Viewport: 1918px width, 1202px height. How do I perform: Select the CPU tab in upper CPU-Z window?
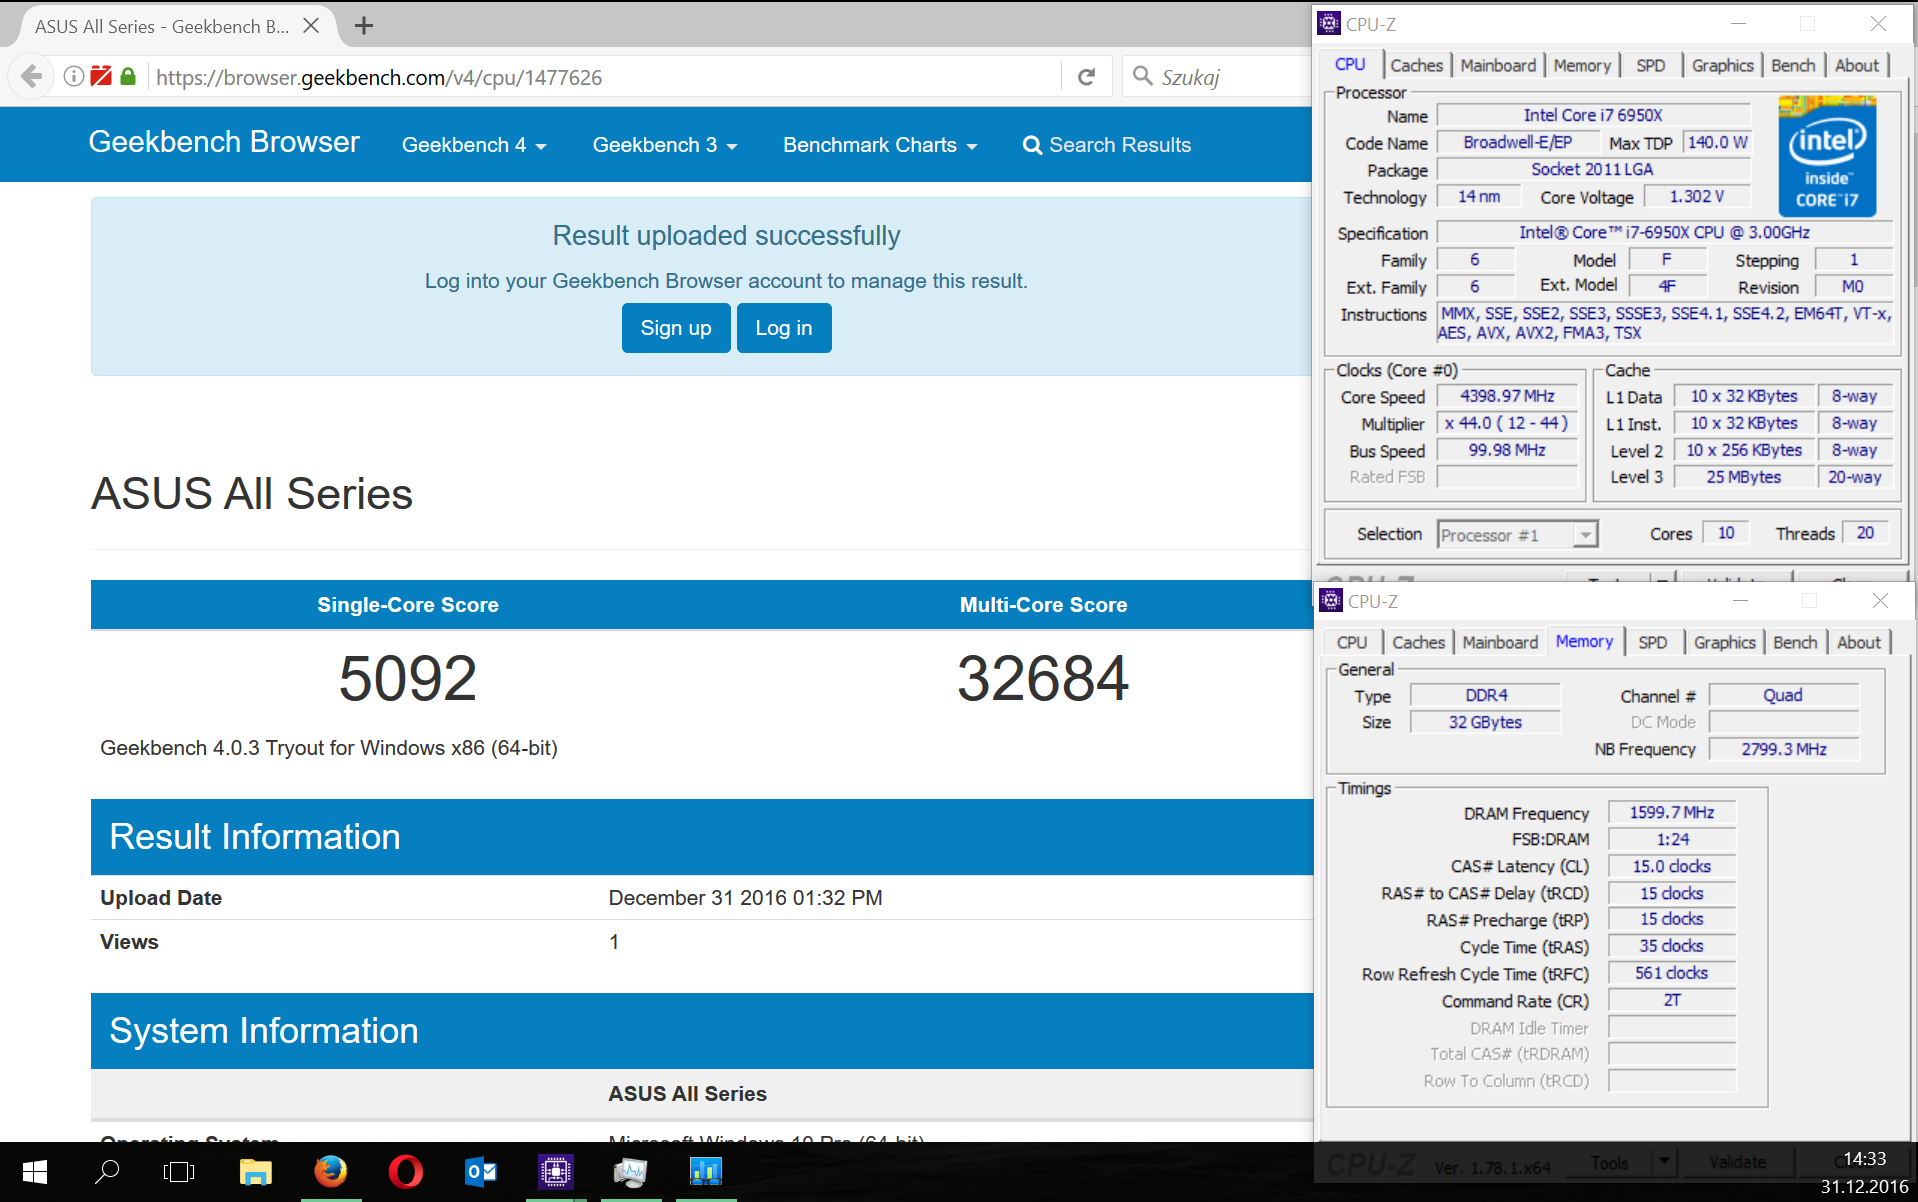pos(1350,64)
